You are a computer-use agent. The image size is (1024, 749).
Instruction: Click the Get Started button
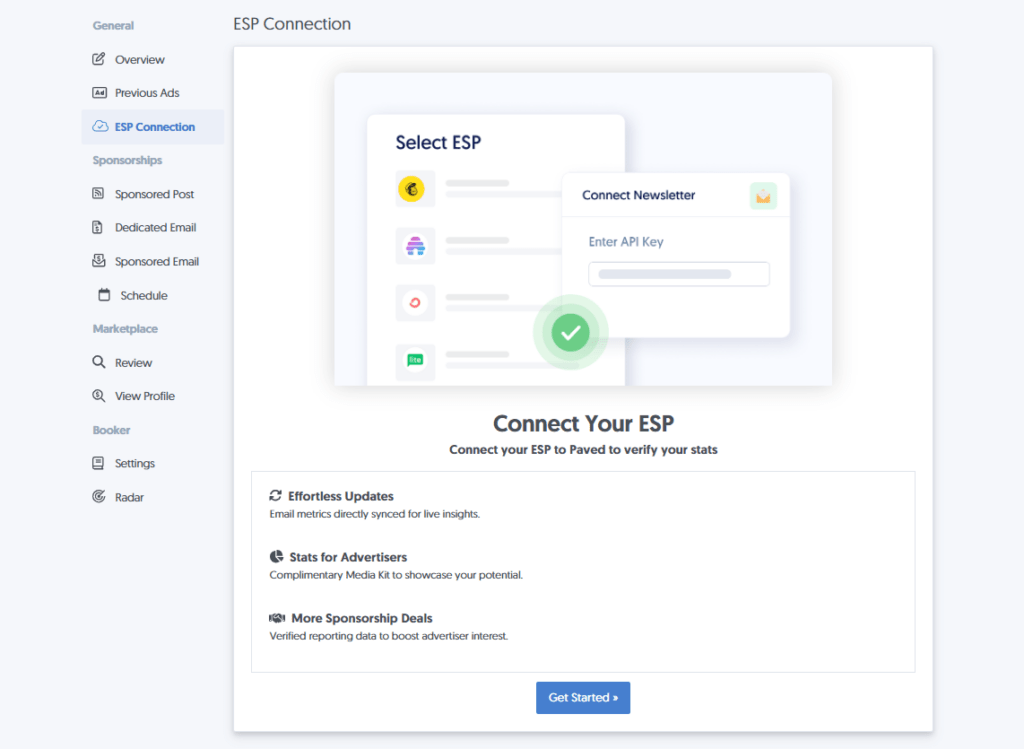583,697
